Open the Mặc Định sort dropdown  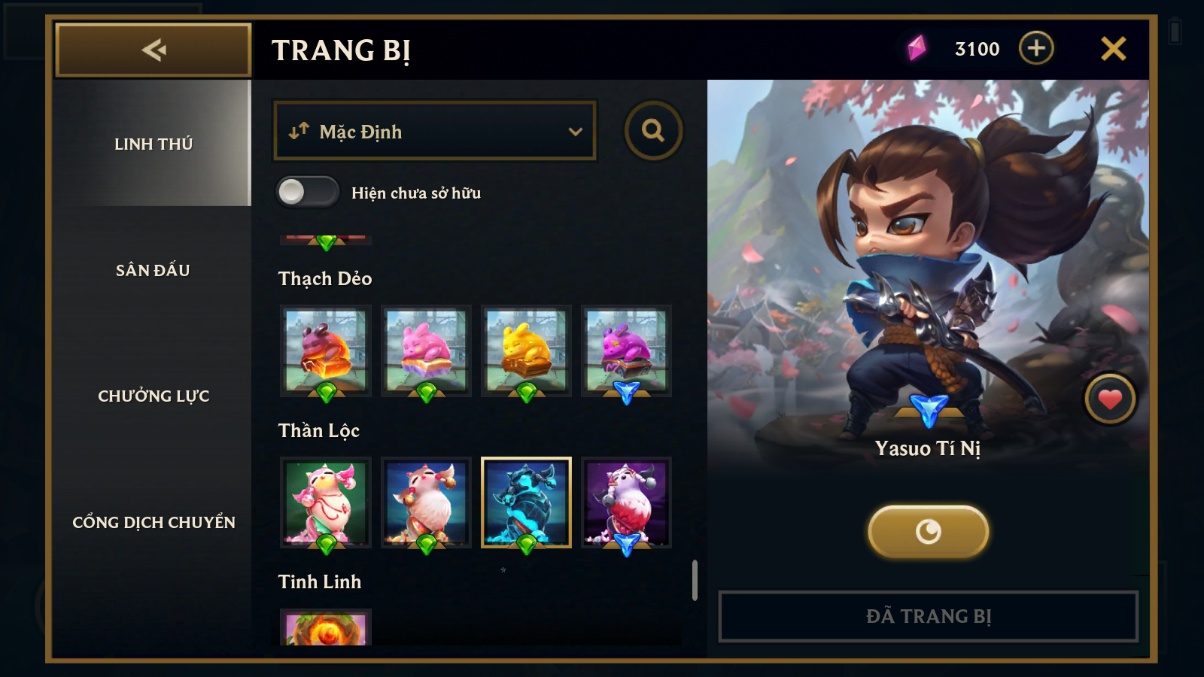pos(435,131)
